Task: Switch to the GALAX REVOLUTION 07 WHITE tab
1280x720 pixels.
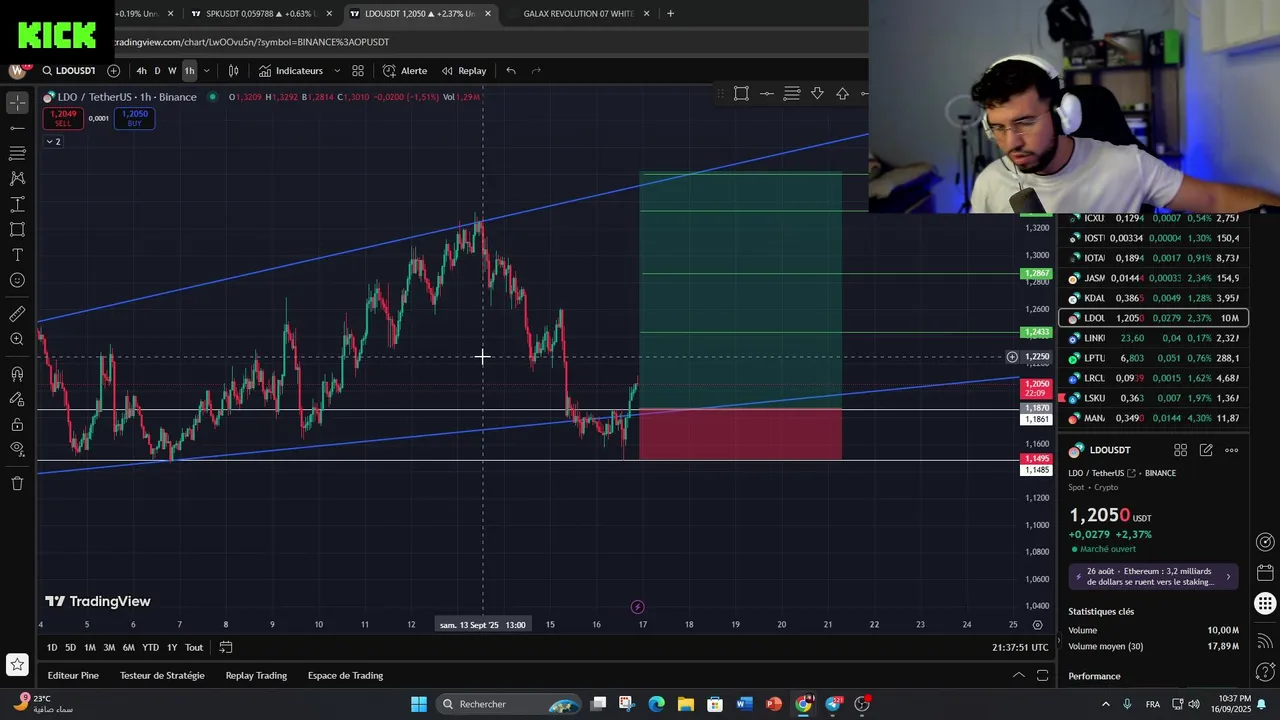Action: click(x=578, y=14)
